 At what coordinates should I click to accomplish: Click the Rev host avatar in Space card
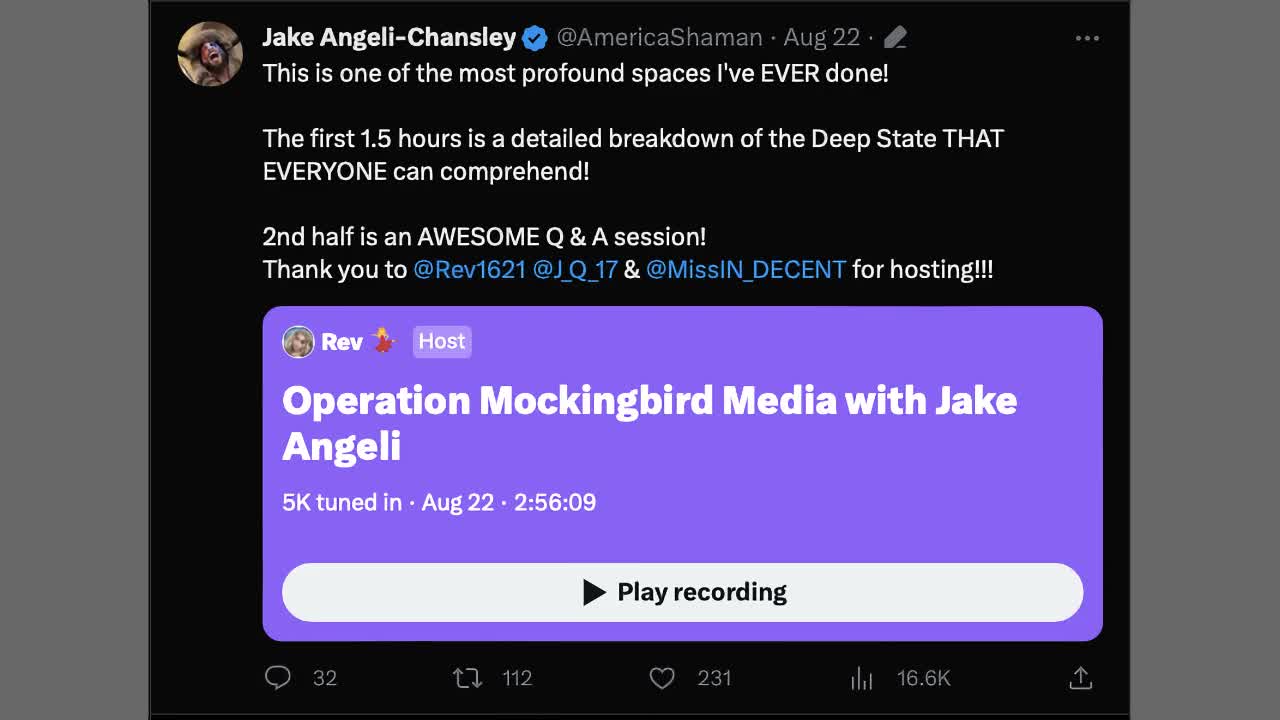(298, 342)
